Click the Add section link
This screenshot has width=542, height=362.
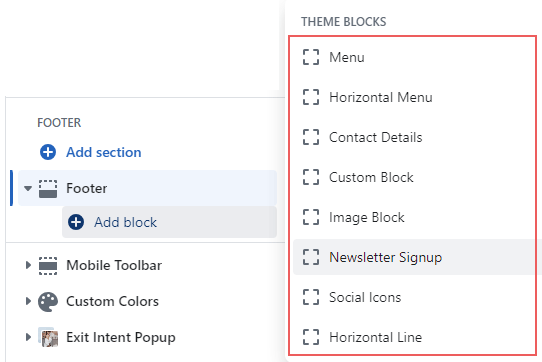tap(104, 152)
